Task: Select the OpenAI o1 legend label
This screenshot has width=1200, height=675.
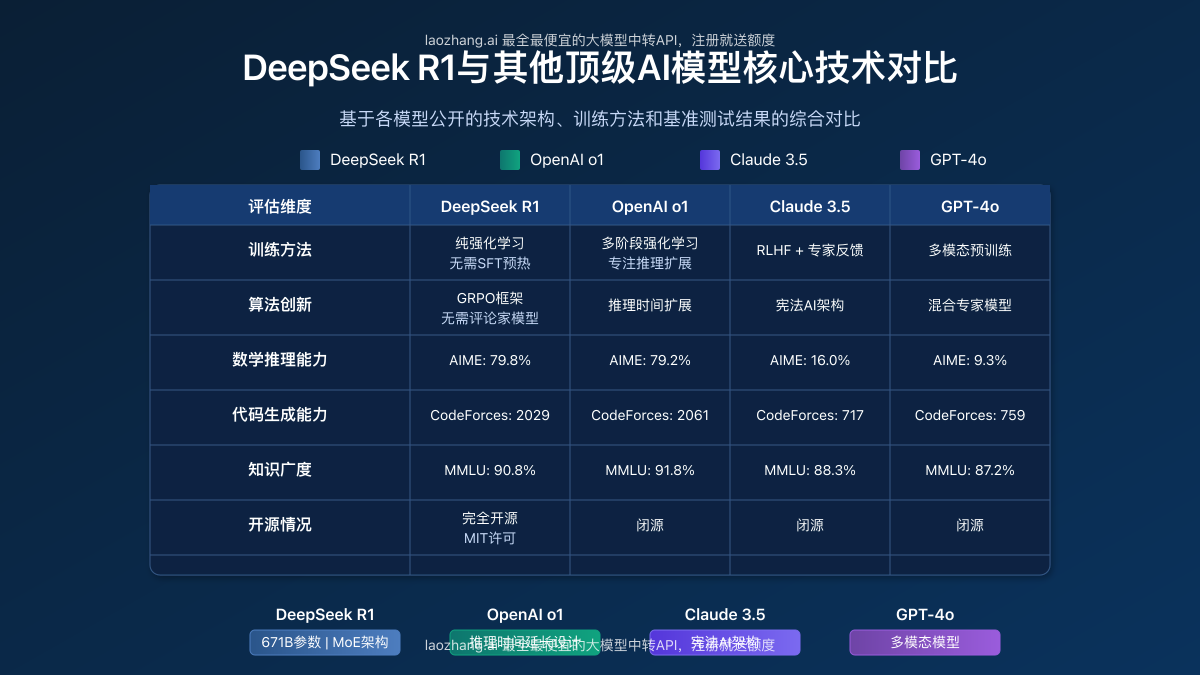Action: pyautogui.click(x=567, y=160)
